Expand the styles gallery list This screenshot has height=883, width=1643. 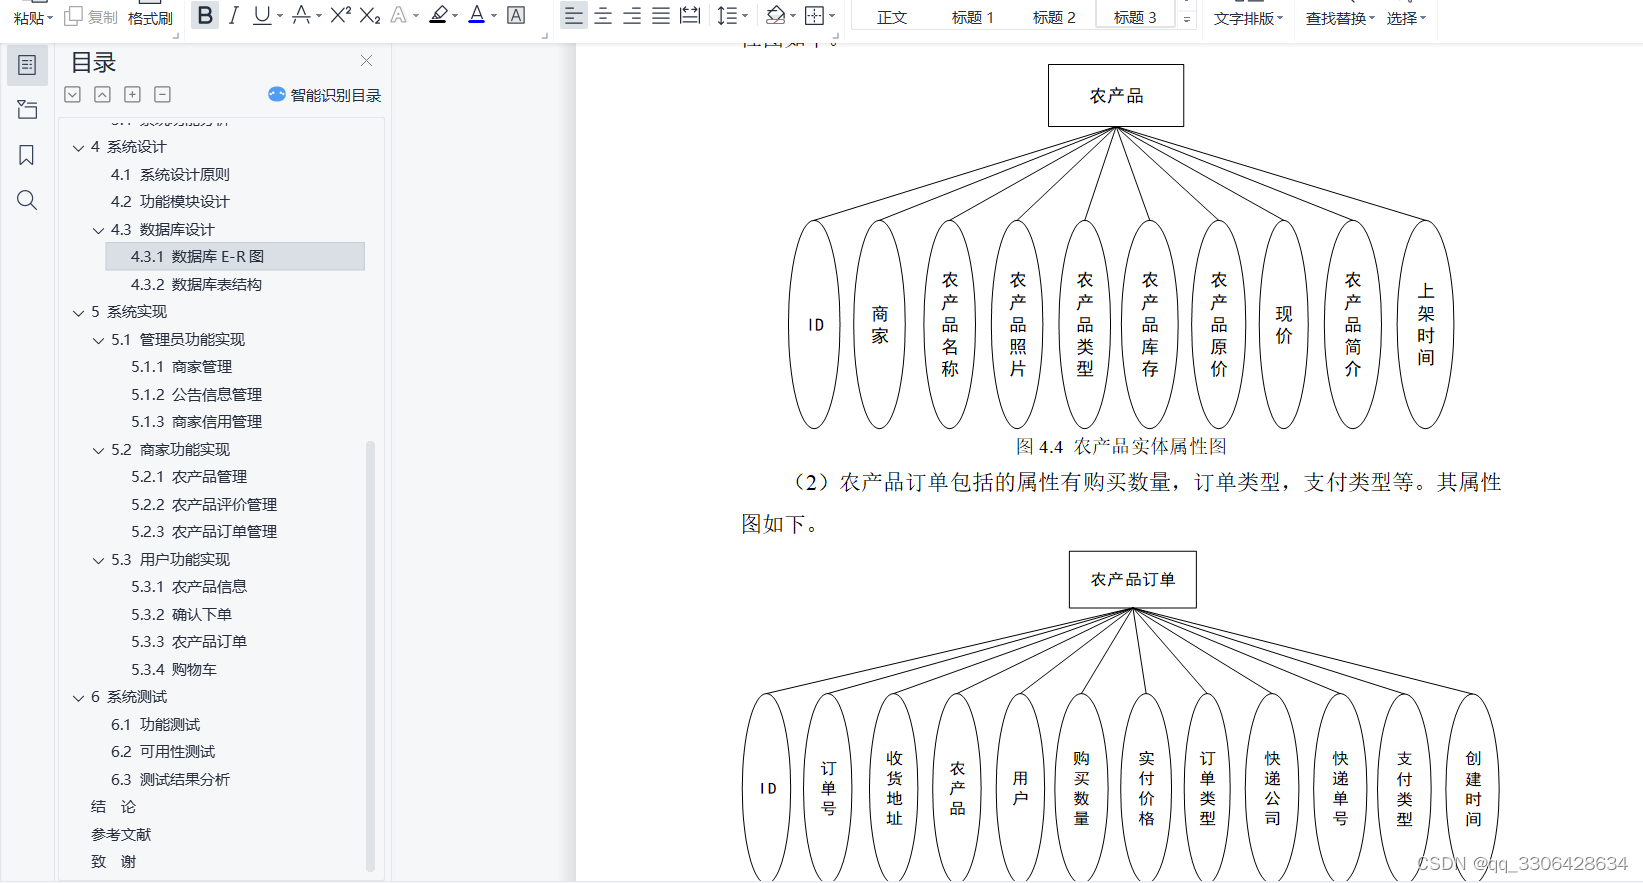point(1187,18)
